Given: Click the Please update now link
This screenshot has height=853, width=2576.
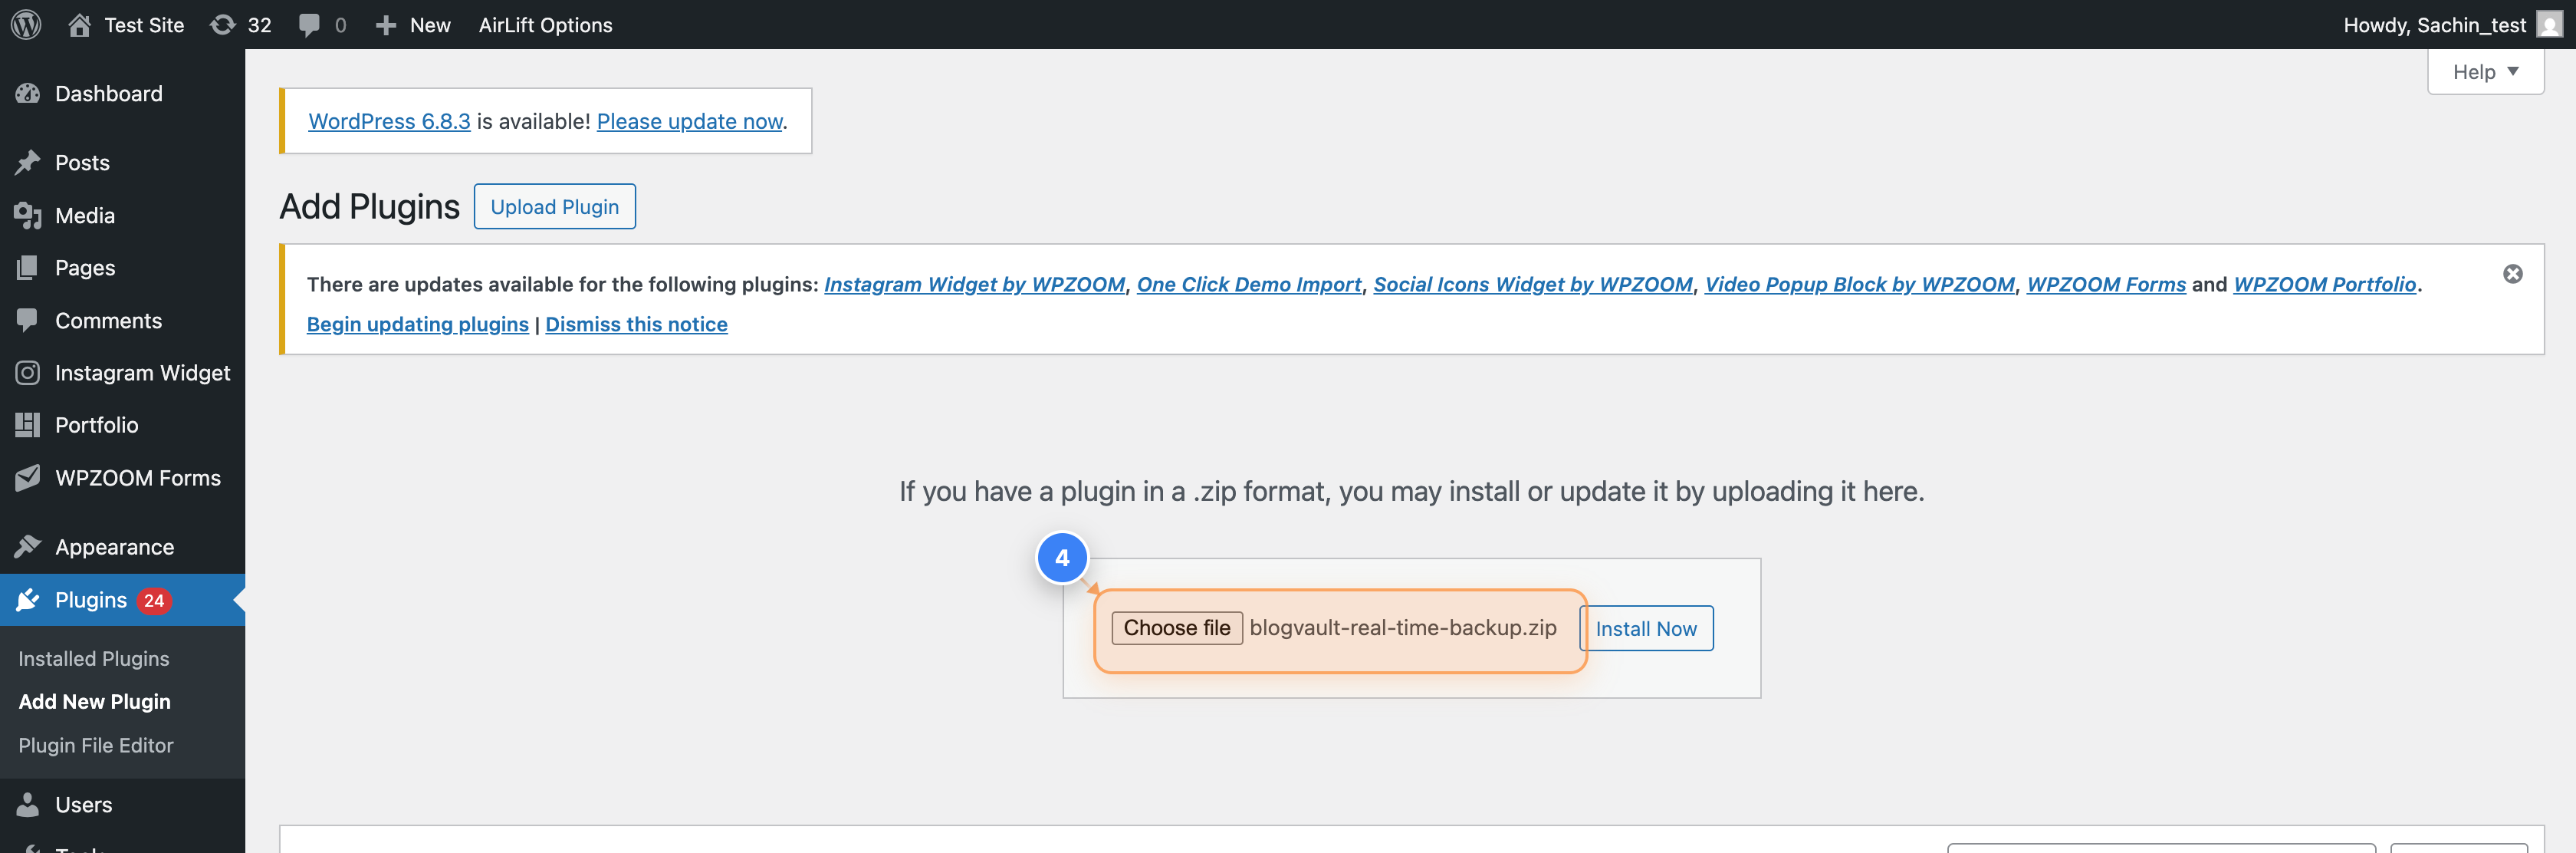Looking at the screenshot, I should click(x=689, y=121).
